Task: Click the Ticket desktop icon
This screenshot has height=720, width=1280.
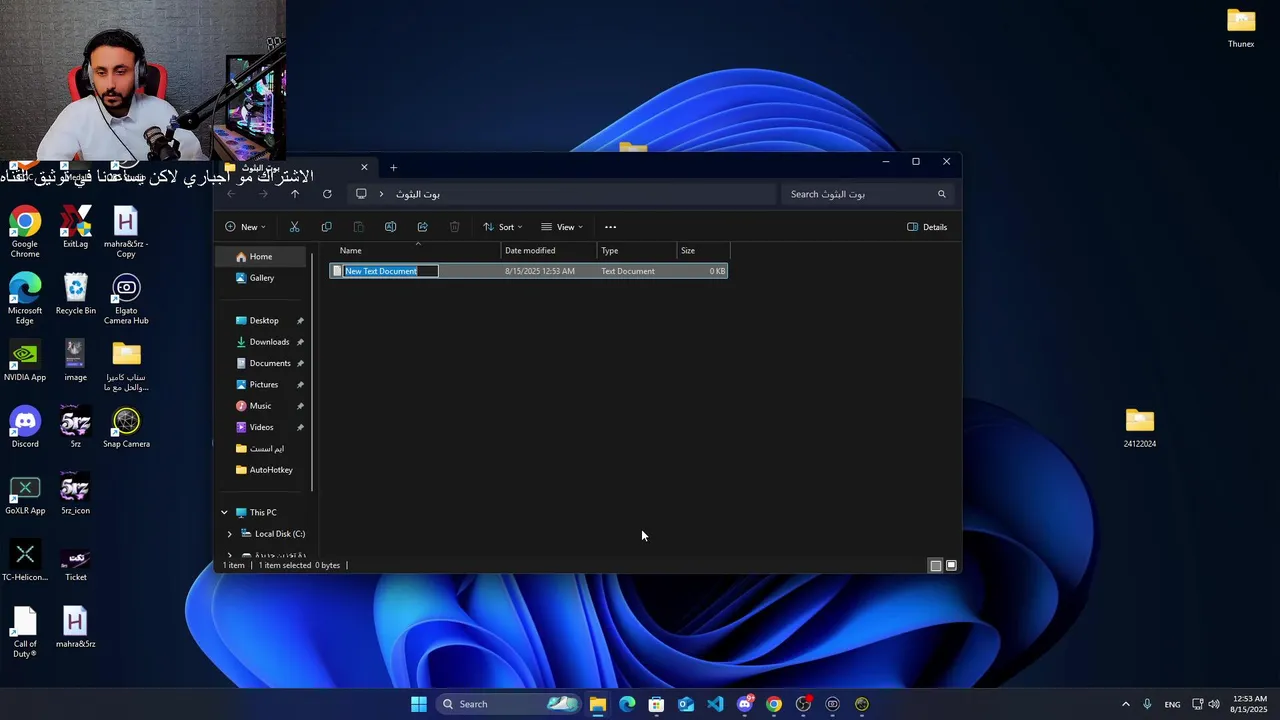Action: 75,562
